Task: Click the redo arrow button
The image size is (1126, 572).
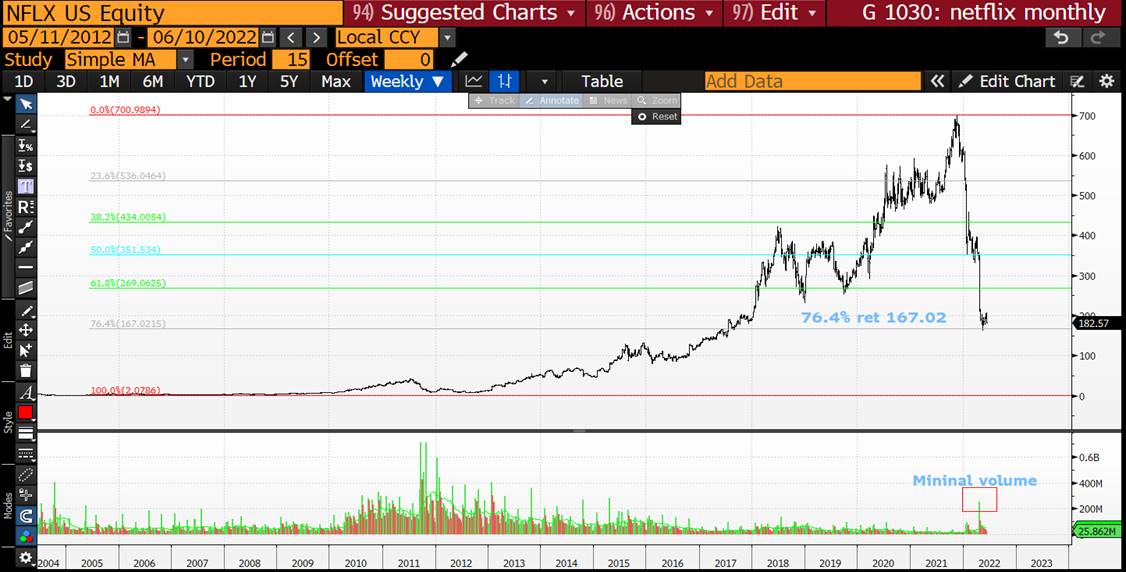Action: (x=1098, y=38)
